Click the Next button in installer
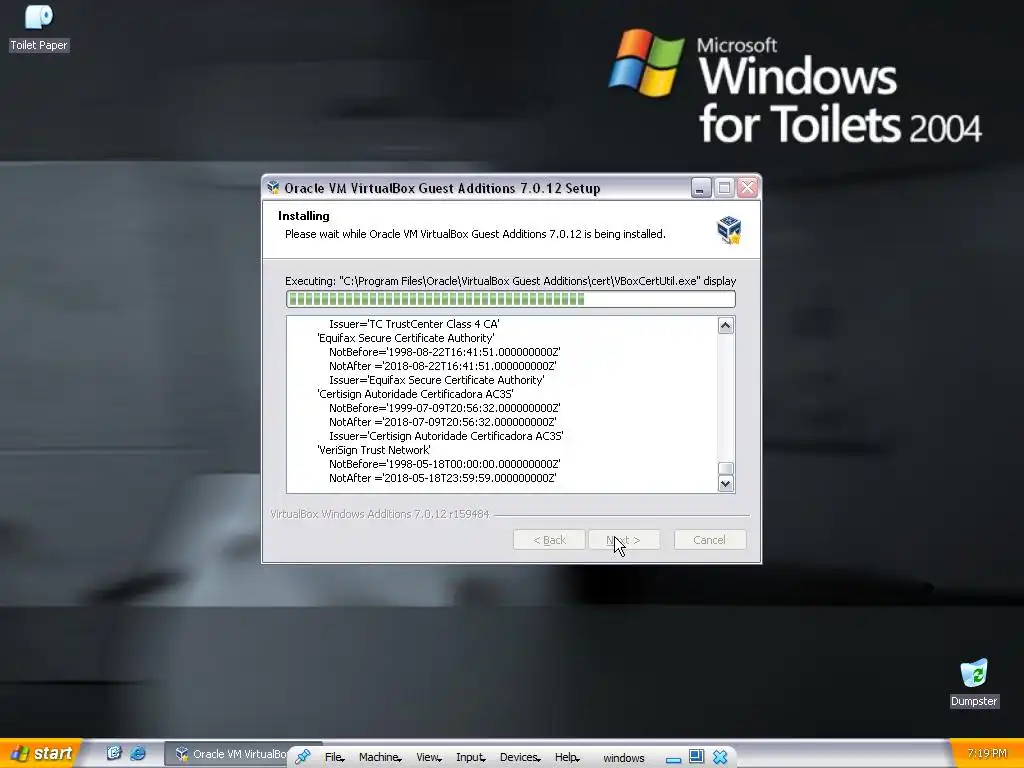The image size is (1024, 768). 624,540
